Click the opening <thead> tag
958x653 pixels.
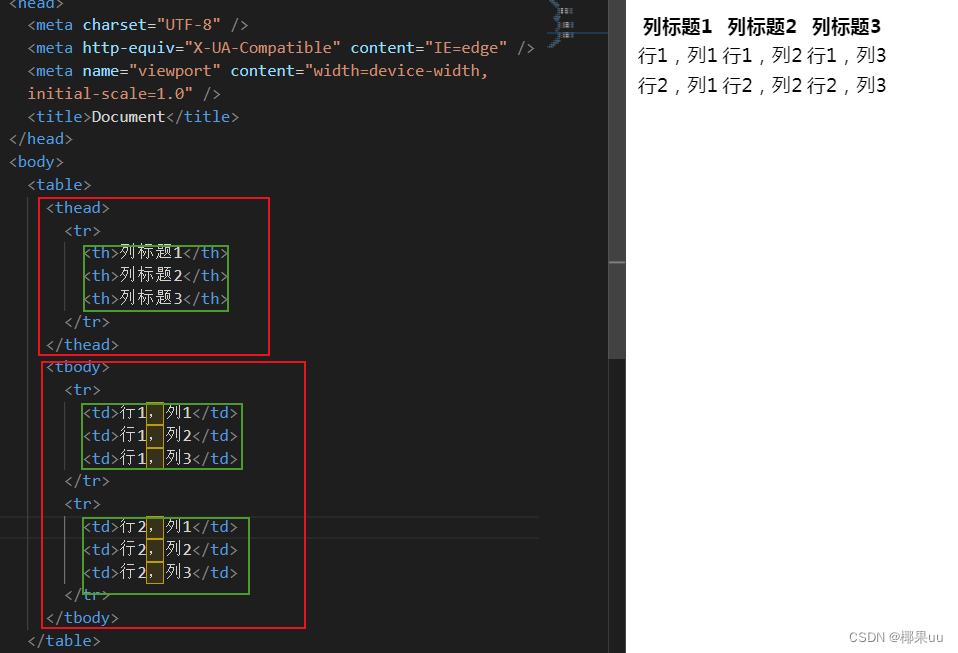78,208
